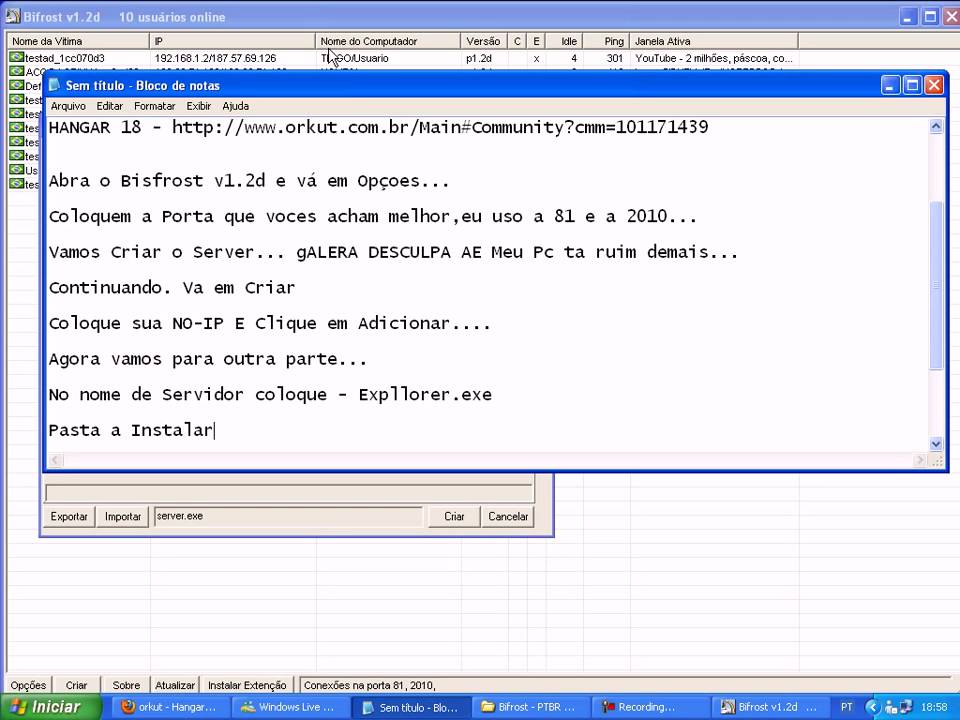Viewport: 960px width, 720px height.
Task: Click status text 'Conexões na porta 81, 2010,'
Action: coord(369,685)
